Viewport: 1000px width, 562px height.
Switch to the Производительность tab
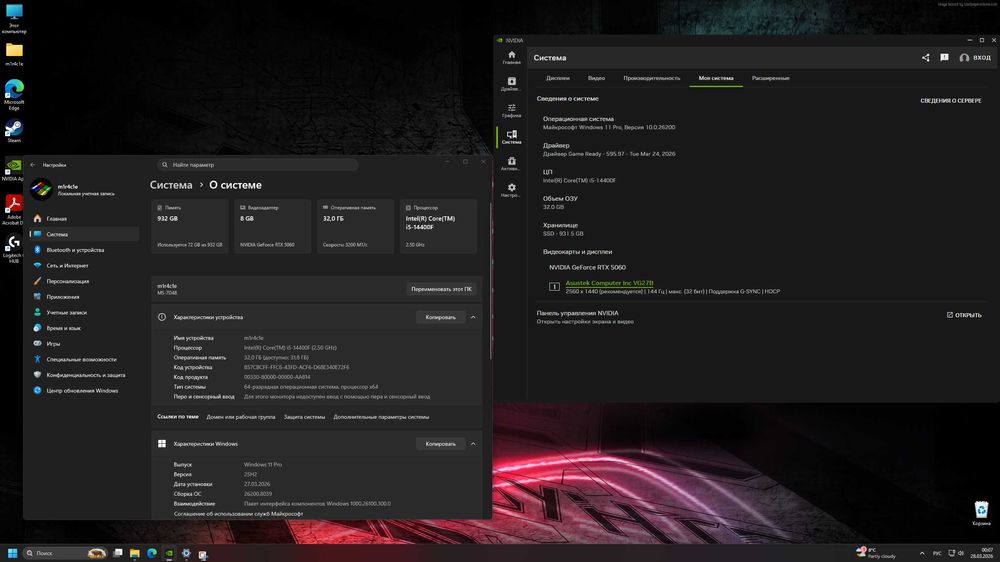[651, 78]
